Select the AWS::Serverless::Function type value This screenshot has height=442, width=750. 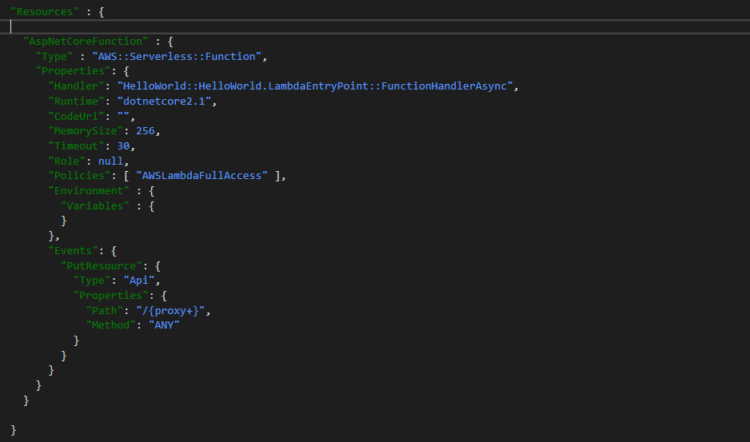[176, 56]
